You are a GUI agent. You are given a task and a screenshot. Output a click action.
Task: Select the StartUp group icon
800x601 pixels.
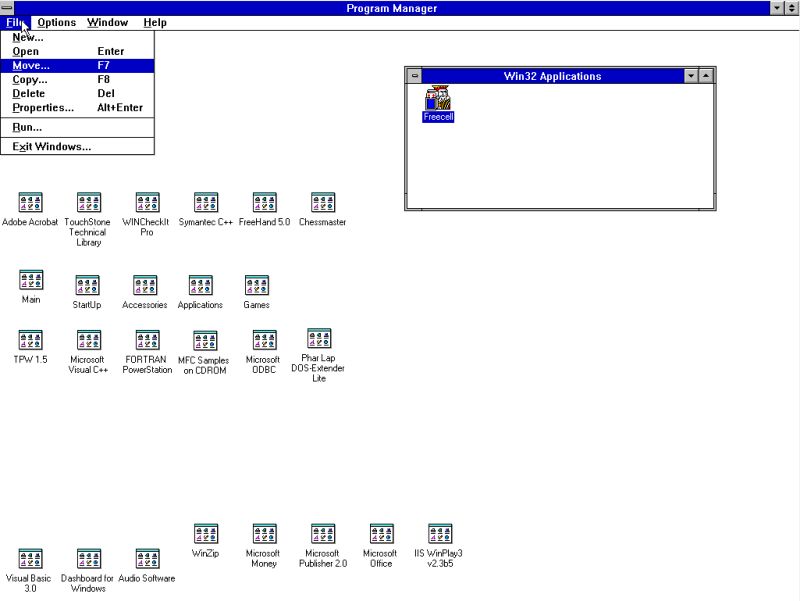coord(87,285)
